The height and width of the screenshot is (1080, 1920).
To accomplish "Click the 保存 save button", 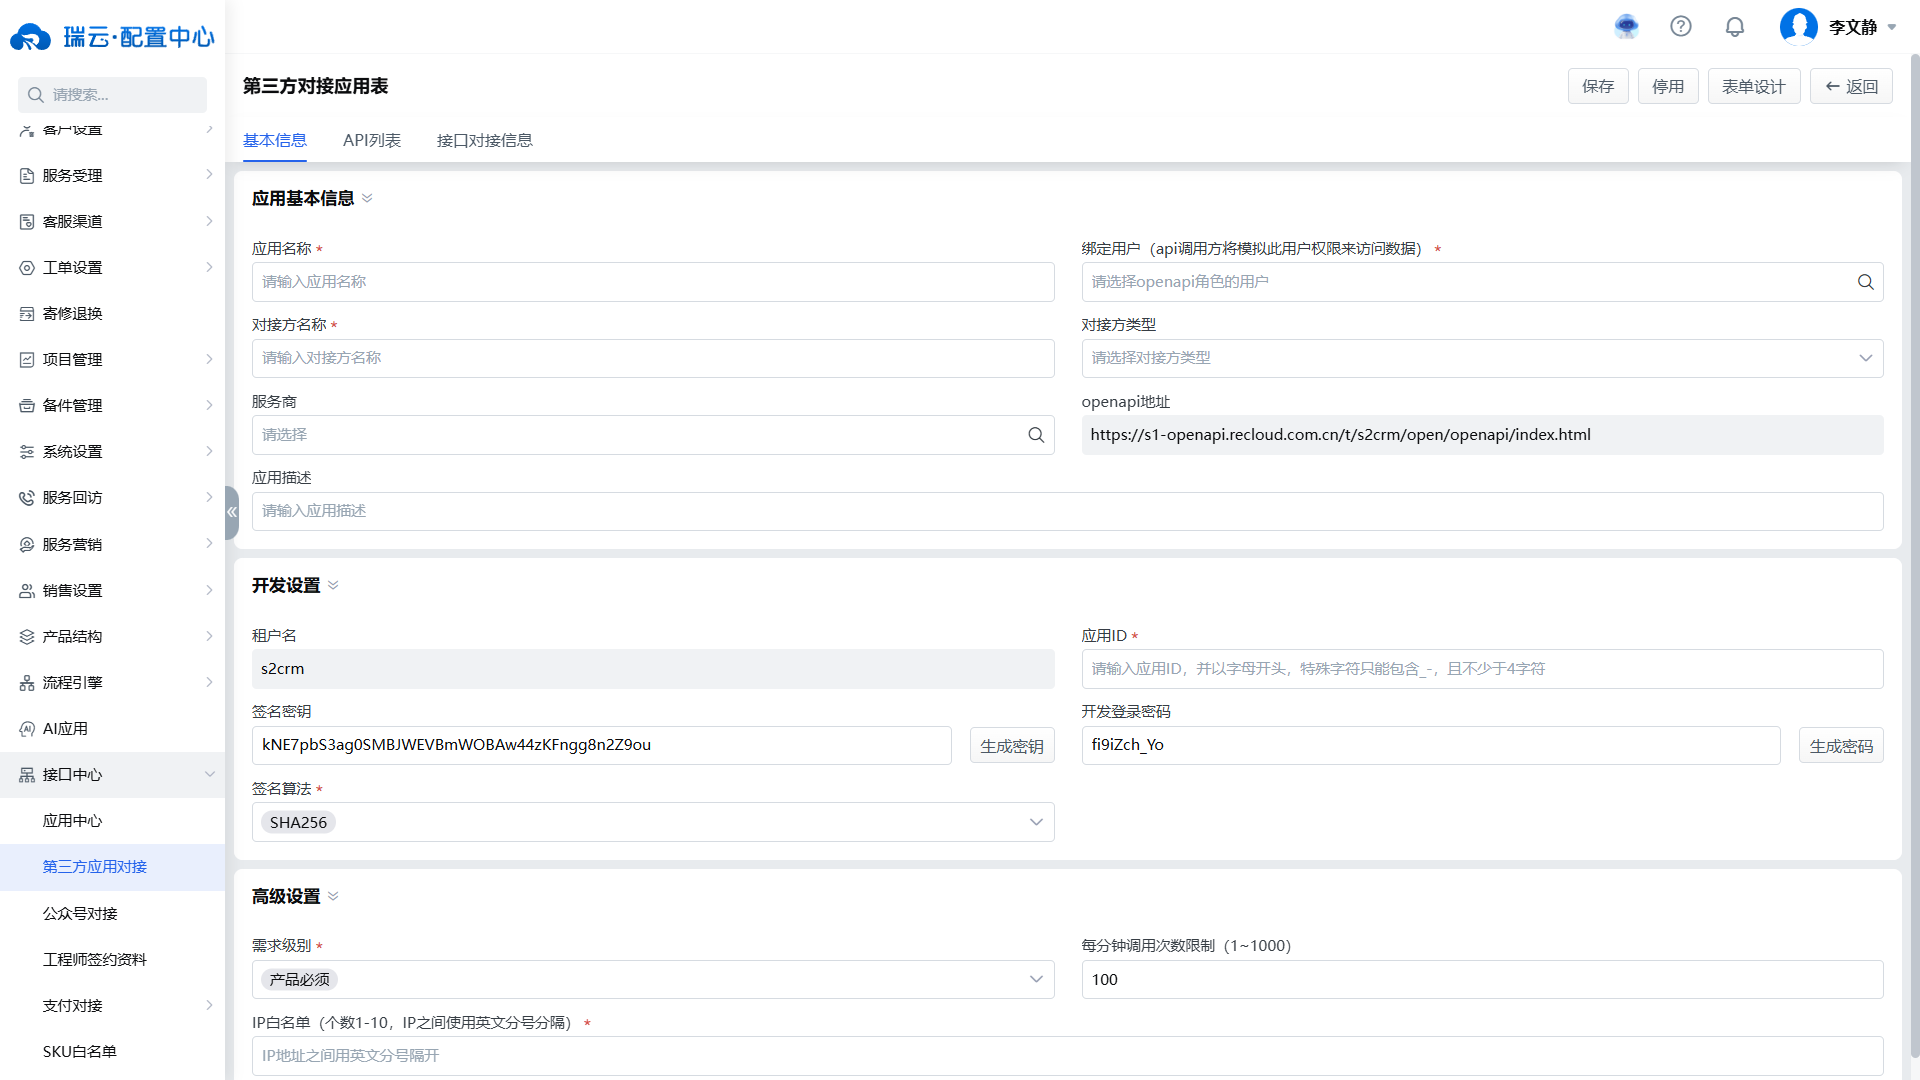I will pos(1597,87).
